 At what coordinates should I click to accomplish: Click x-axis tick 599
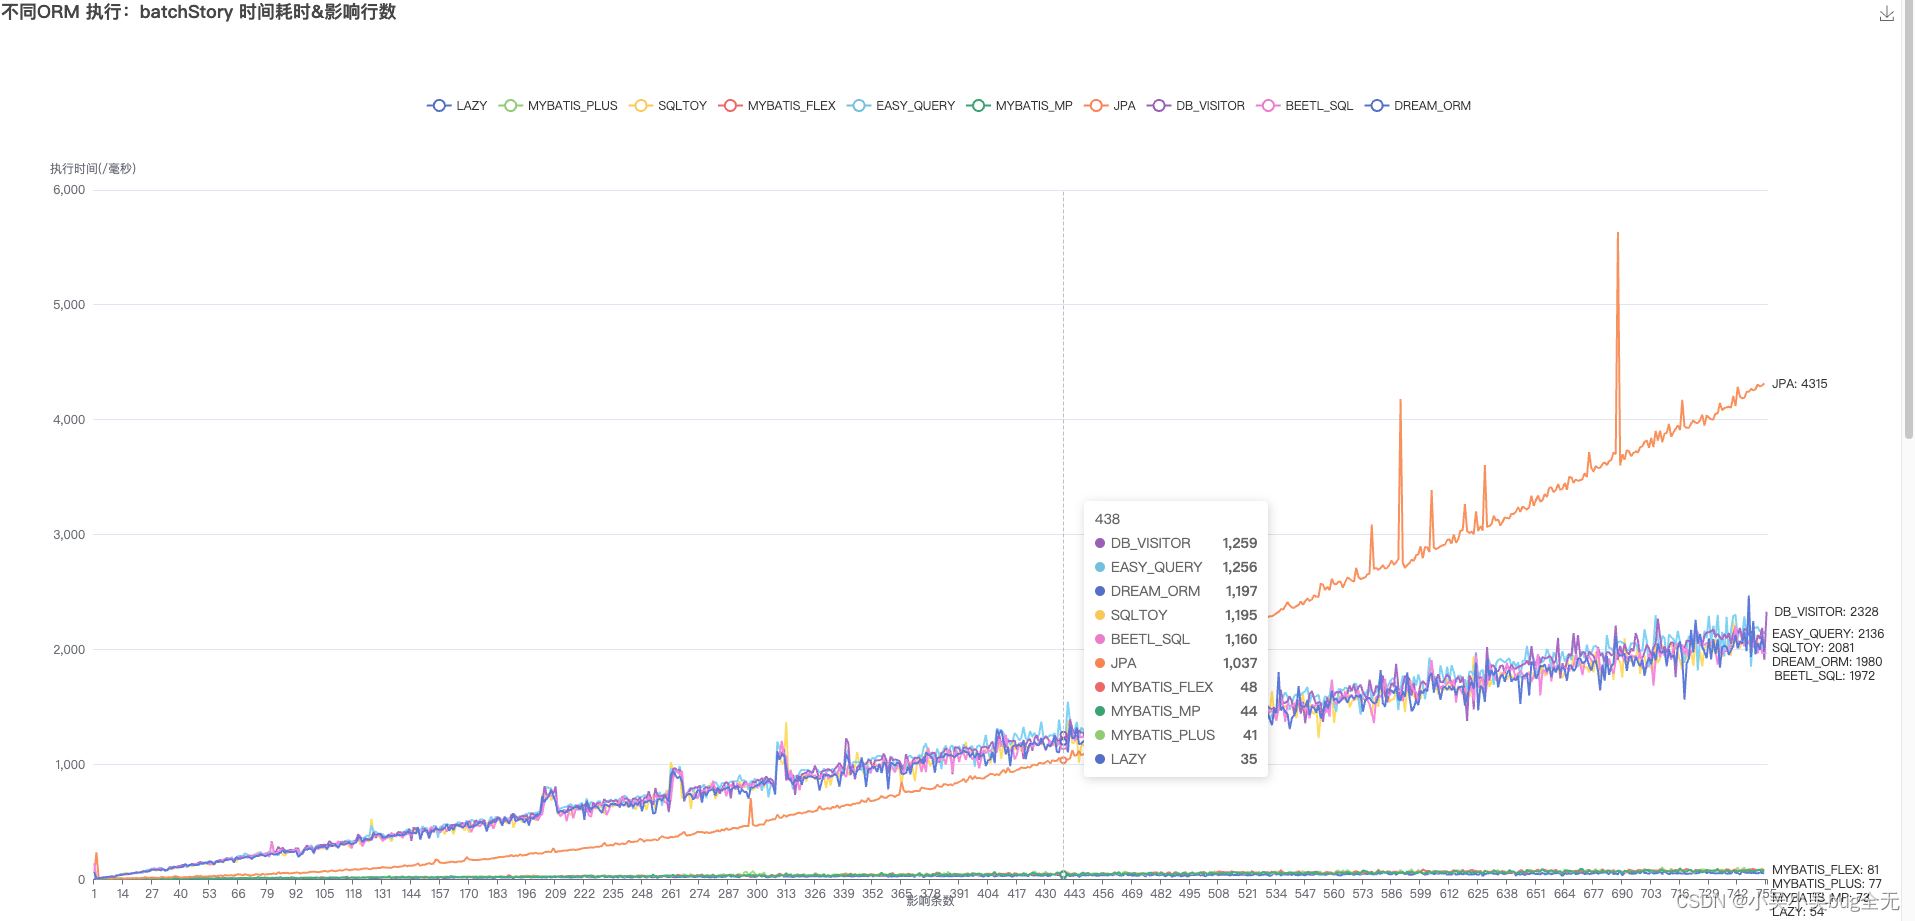click(1420, 894)
